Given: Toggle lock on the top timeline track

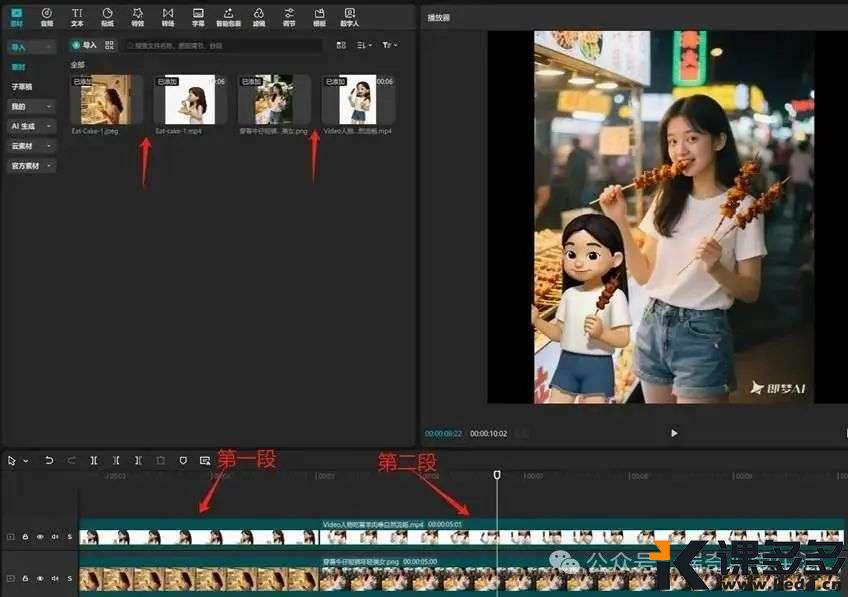Looking at the screenshot, I should coord(26,537).
